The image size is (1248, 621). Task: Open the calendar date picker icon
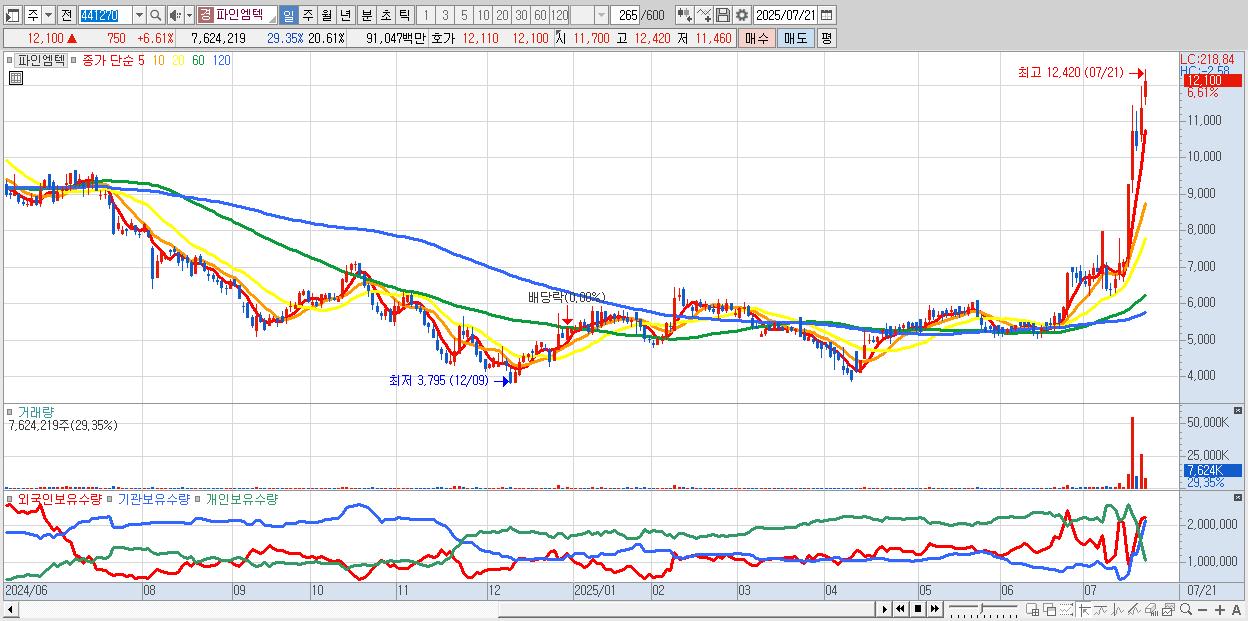pos(826,15)
